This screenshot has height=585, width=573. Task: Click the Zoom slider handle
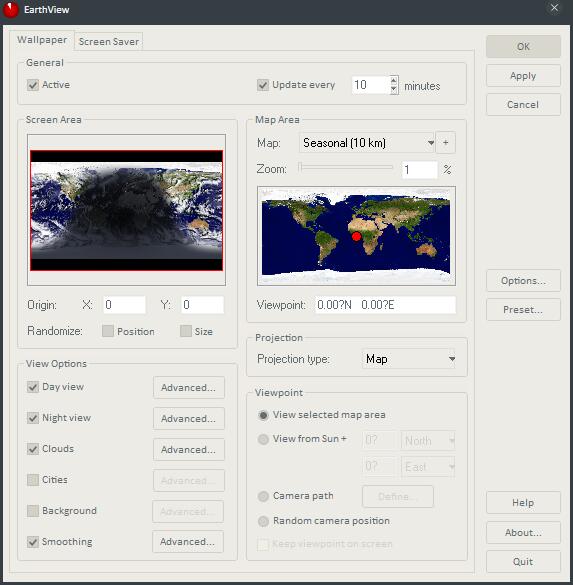click(300, 168)
